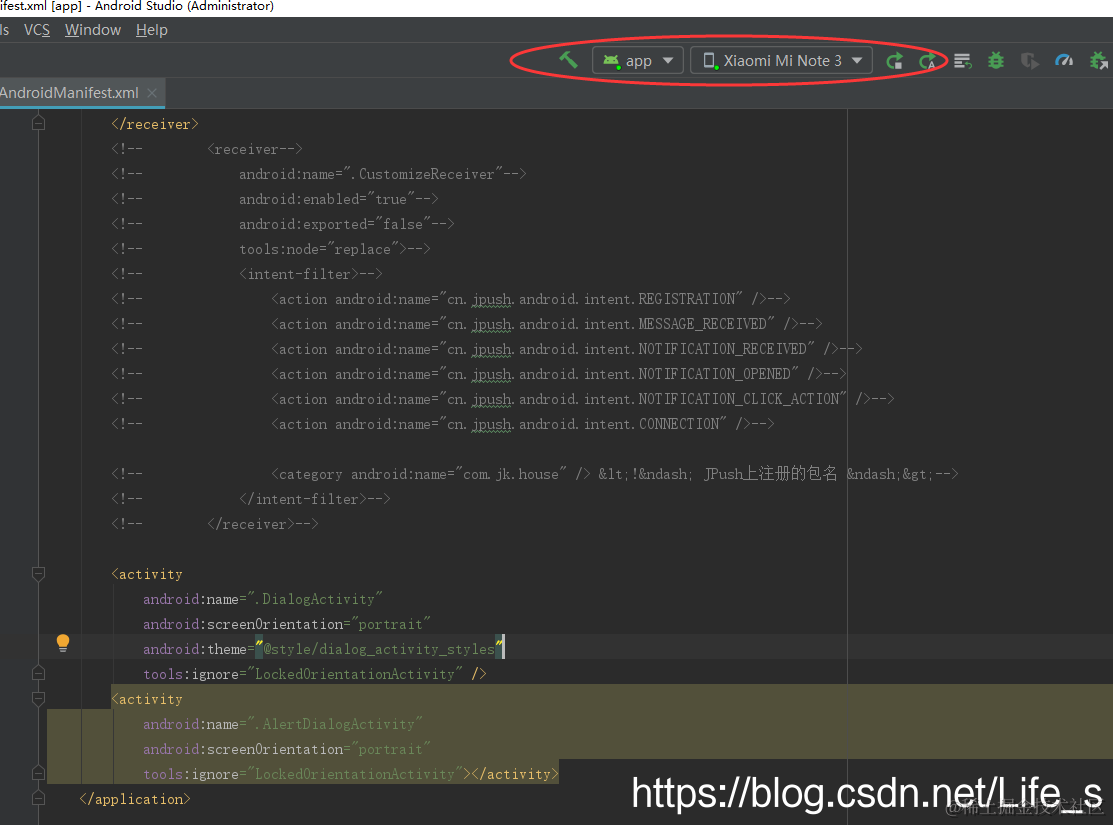Click Apply Changes and Restart Activity icon
The width and height of the screenshot is (1113, 825).
click(927, 61)
